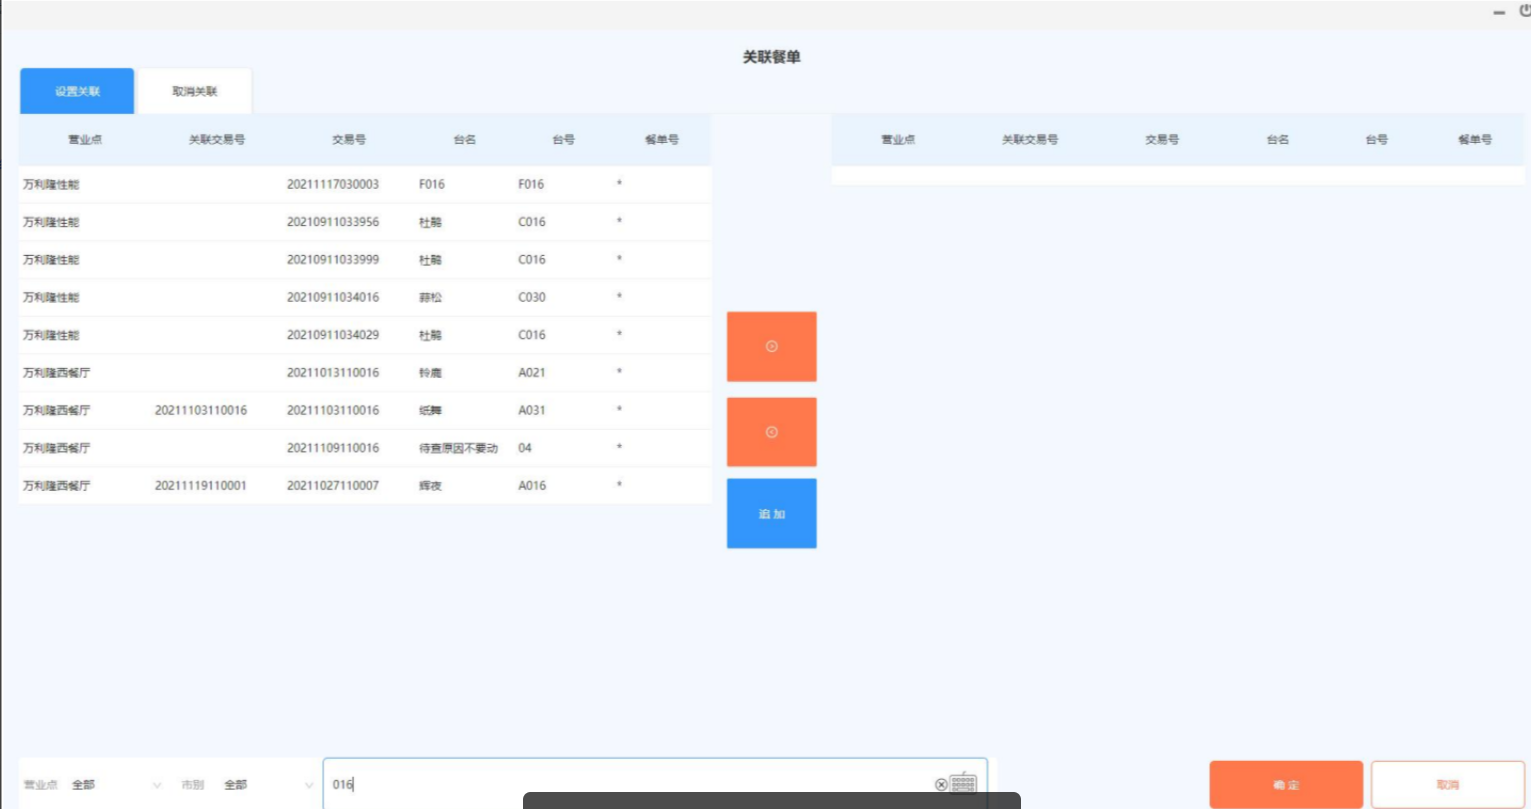Select the row with 待查原因不要动
Screen dimensions: 1531x809
point(458,448)
